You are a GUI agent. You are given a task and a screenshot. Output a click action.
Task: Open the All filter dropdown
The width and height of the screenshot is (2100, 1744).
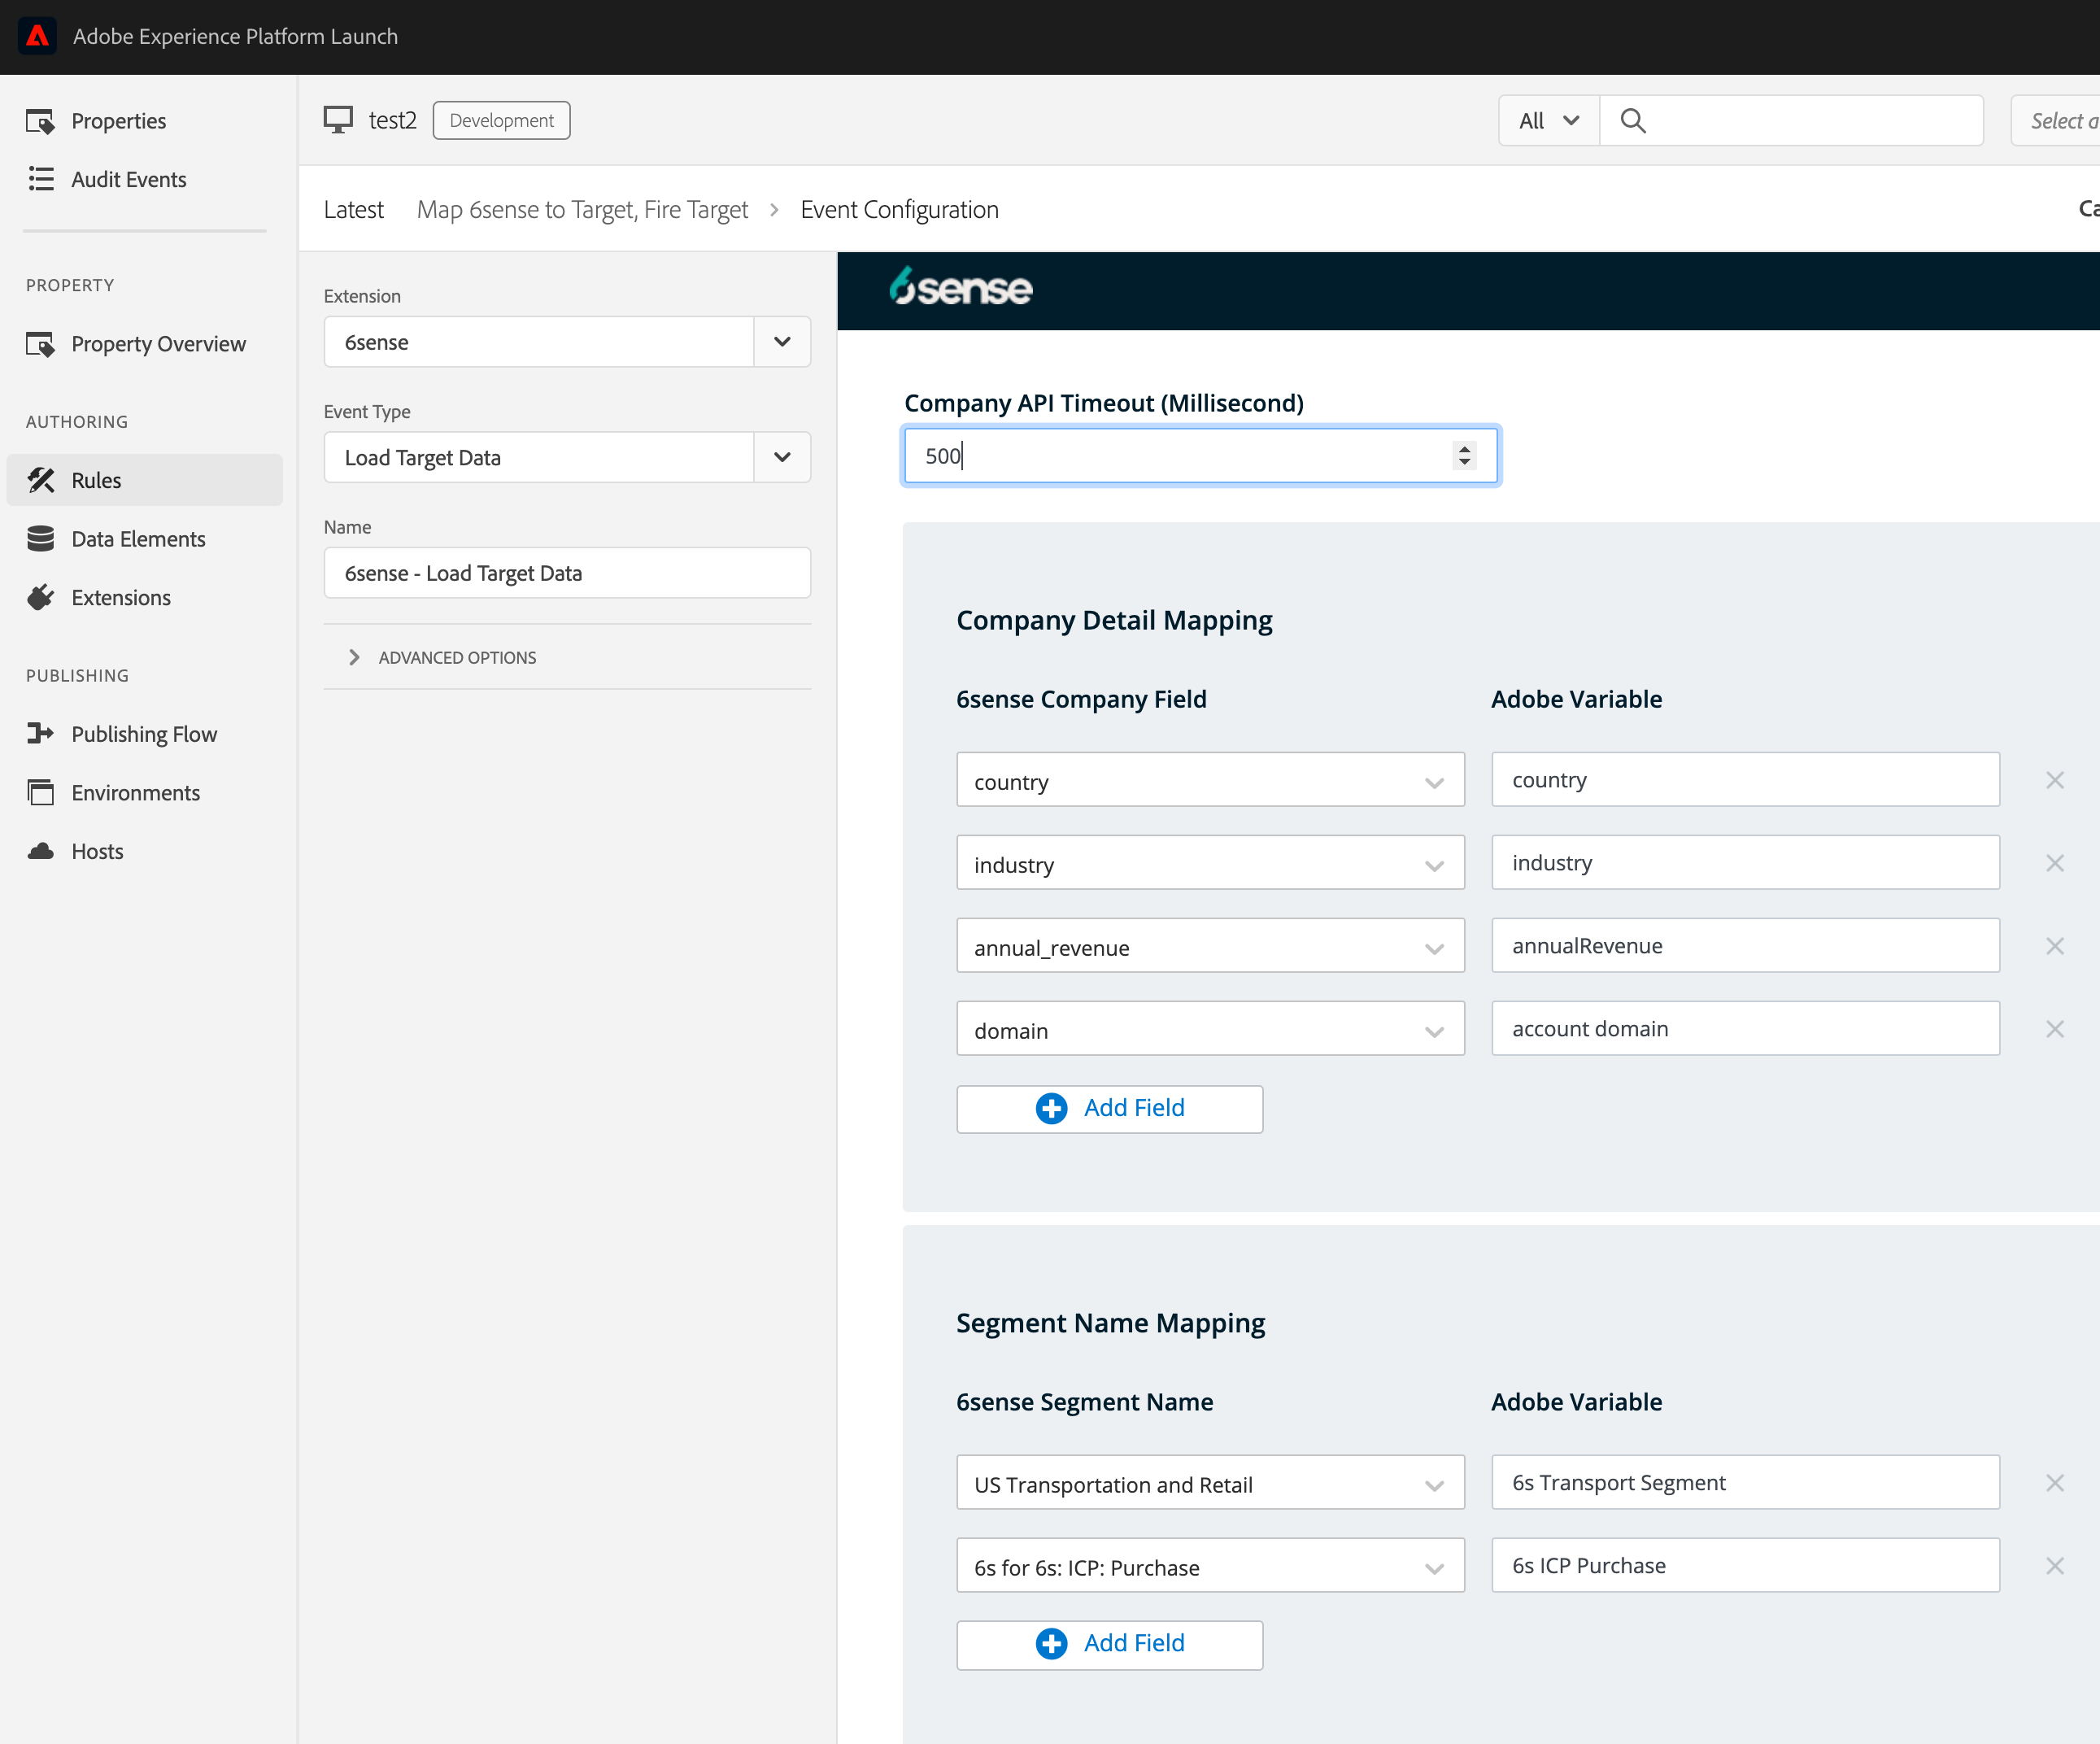click(x=1549, y=121)
